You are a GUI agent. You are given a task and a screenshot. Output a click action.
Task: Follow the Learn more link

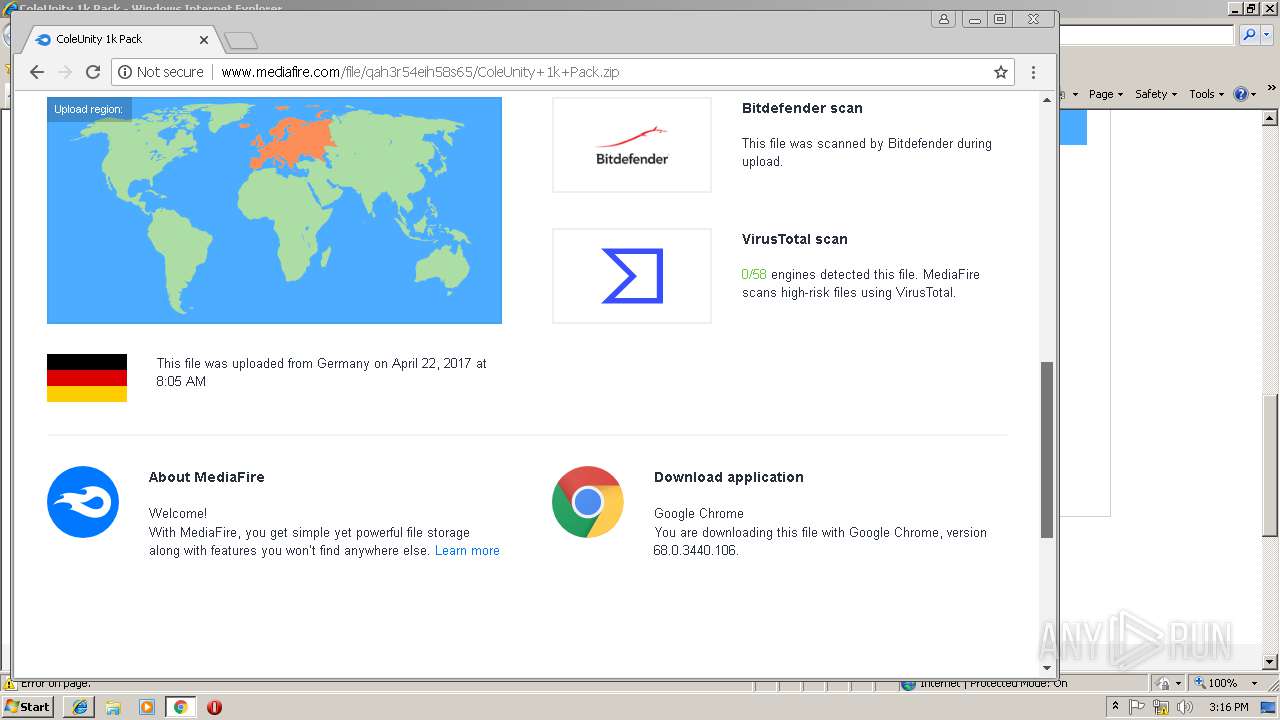click(x=467, y=551)
